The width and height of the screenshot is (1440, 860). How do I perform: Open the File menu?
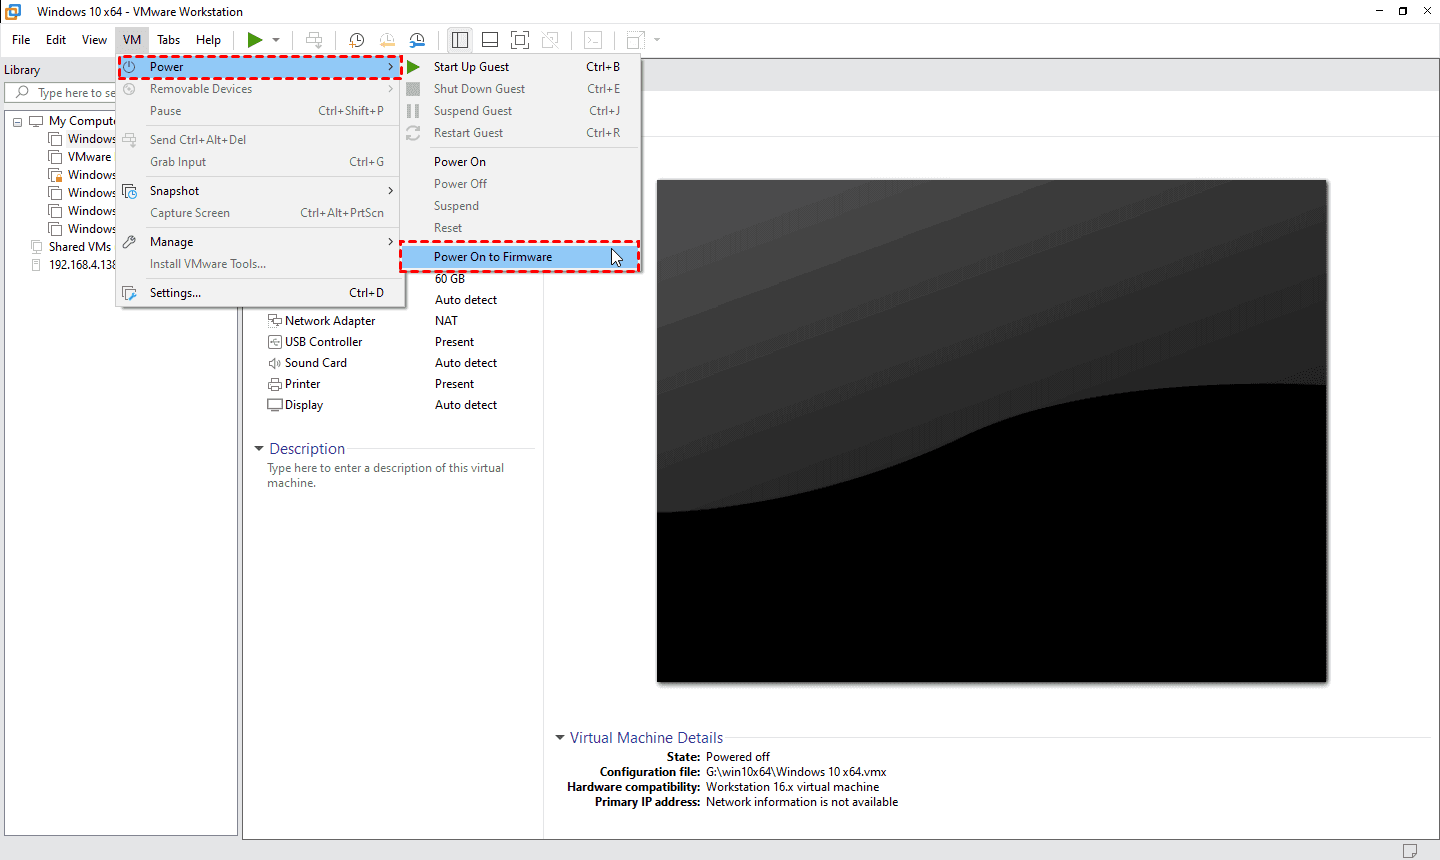tap(21, 40)
